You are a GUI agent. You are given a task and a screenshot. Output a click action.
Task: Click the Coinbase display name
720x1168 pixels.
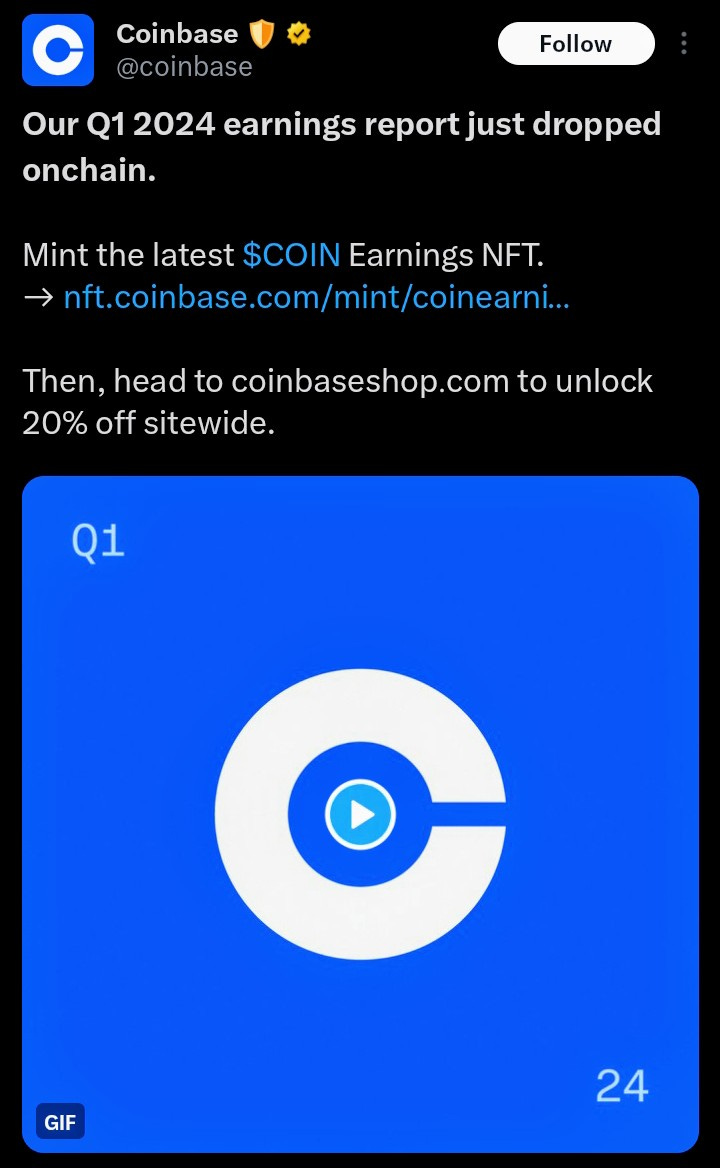click(177, 34)
